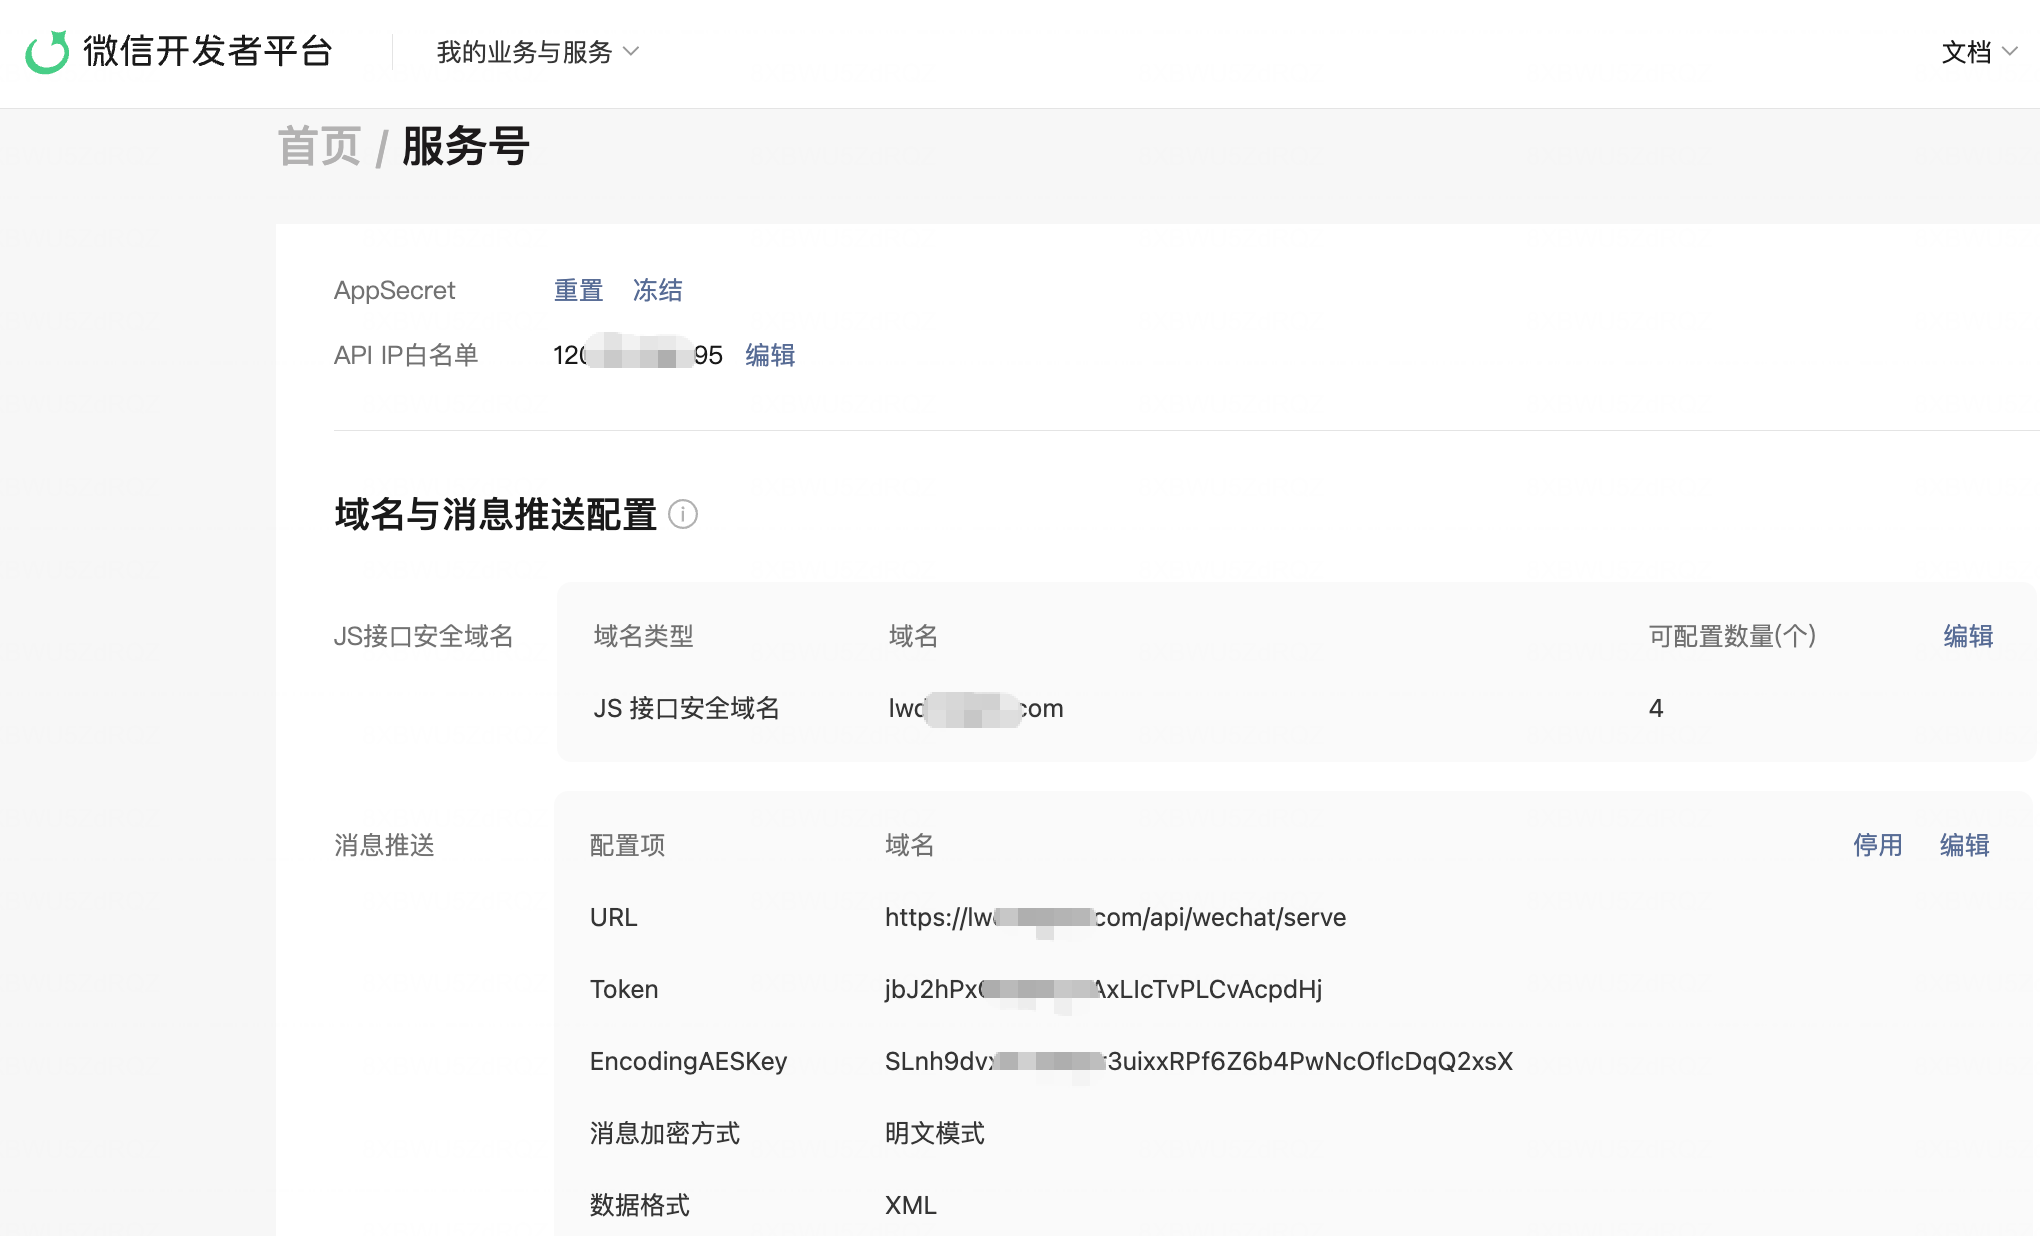Click the Token value text
This screenshot has height=1236, width=2040.
pos(1102,990)
